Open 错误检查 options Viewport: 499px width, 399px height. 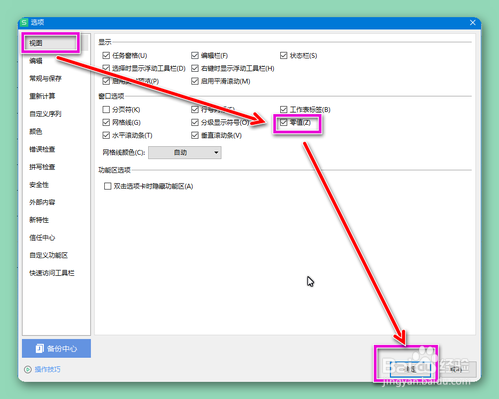pyautogui.click(x=42, y=149)
